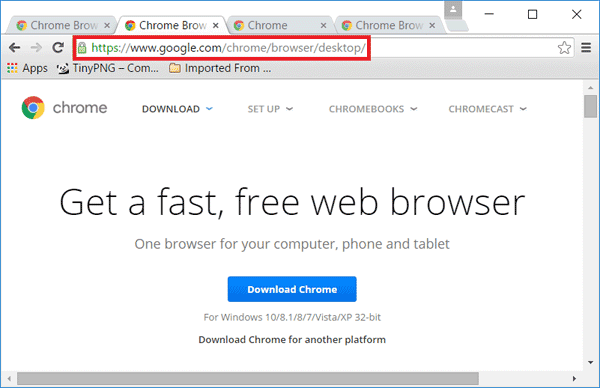Minimize the Chrome window
600x388 pixels.
point(489,14)
